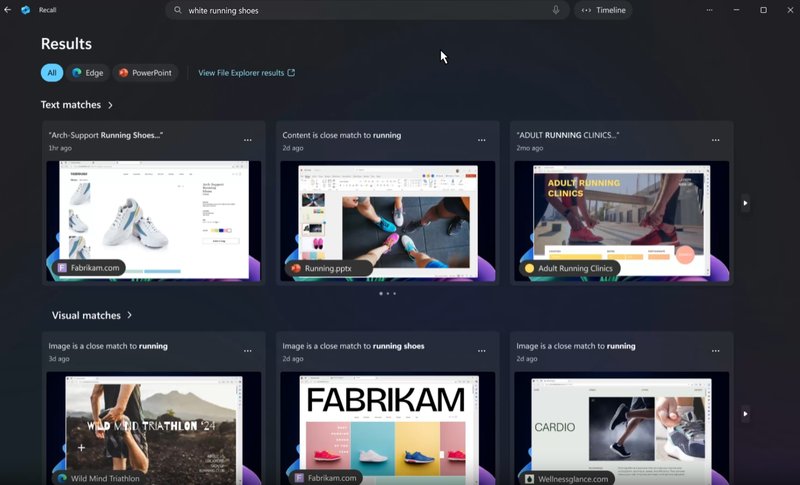Screen dimensions: 800x485
Task: Open the three-dot menu in title bar
Action: (709, 10)
